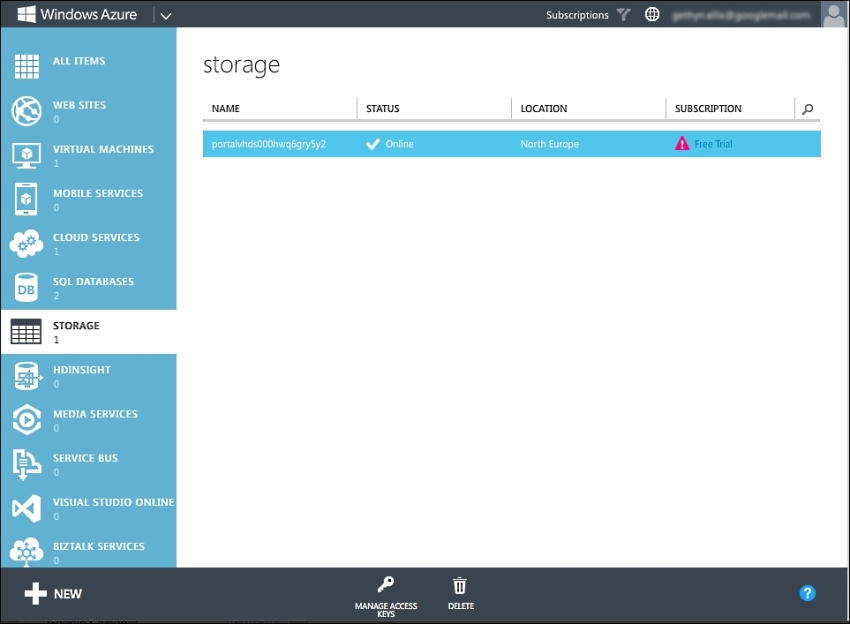The width and height of the screenshot is (850, 624).
Task: Click the user avatar icon
Action: [834, 14]
